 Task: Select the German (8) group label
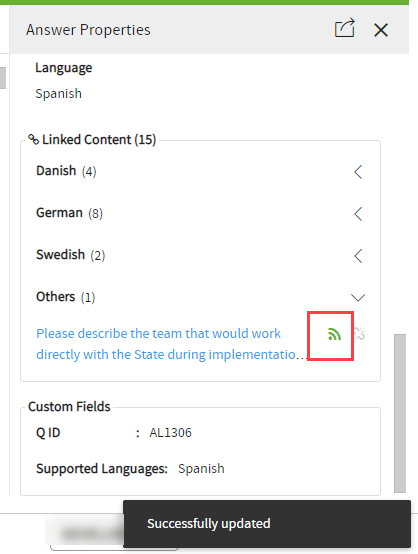coord(69,213)
